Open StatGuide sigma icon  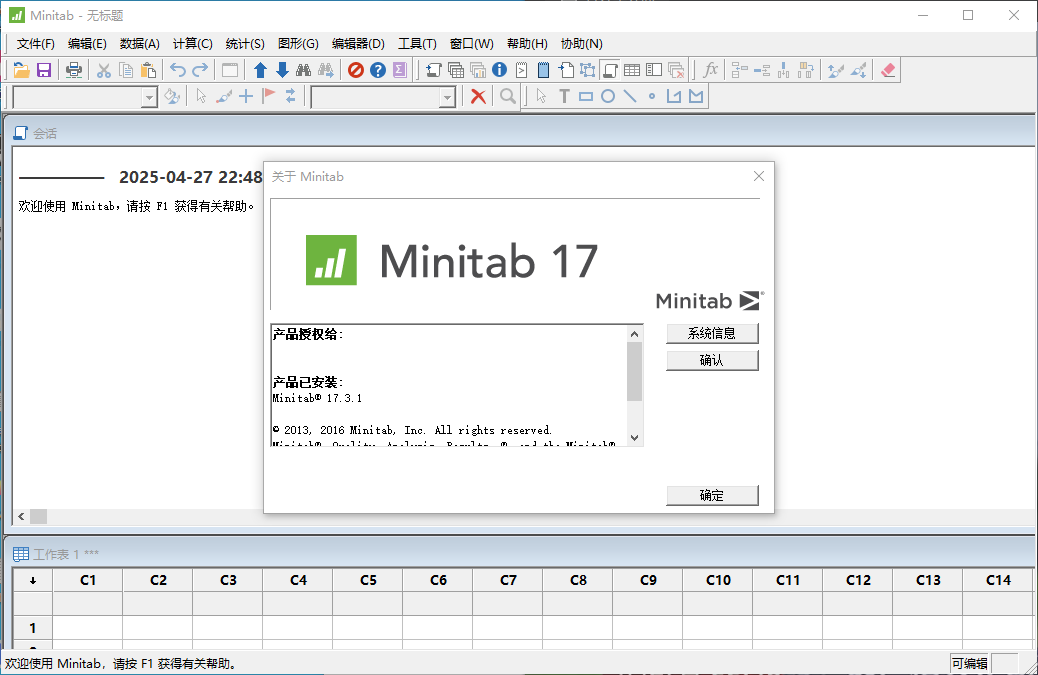pos(400,70)
